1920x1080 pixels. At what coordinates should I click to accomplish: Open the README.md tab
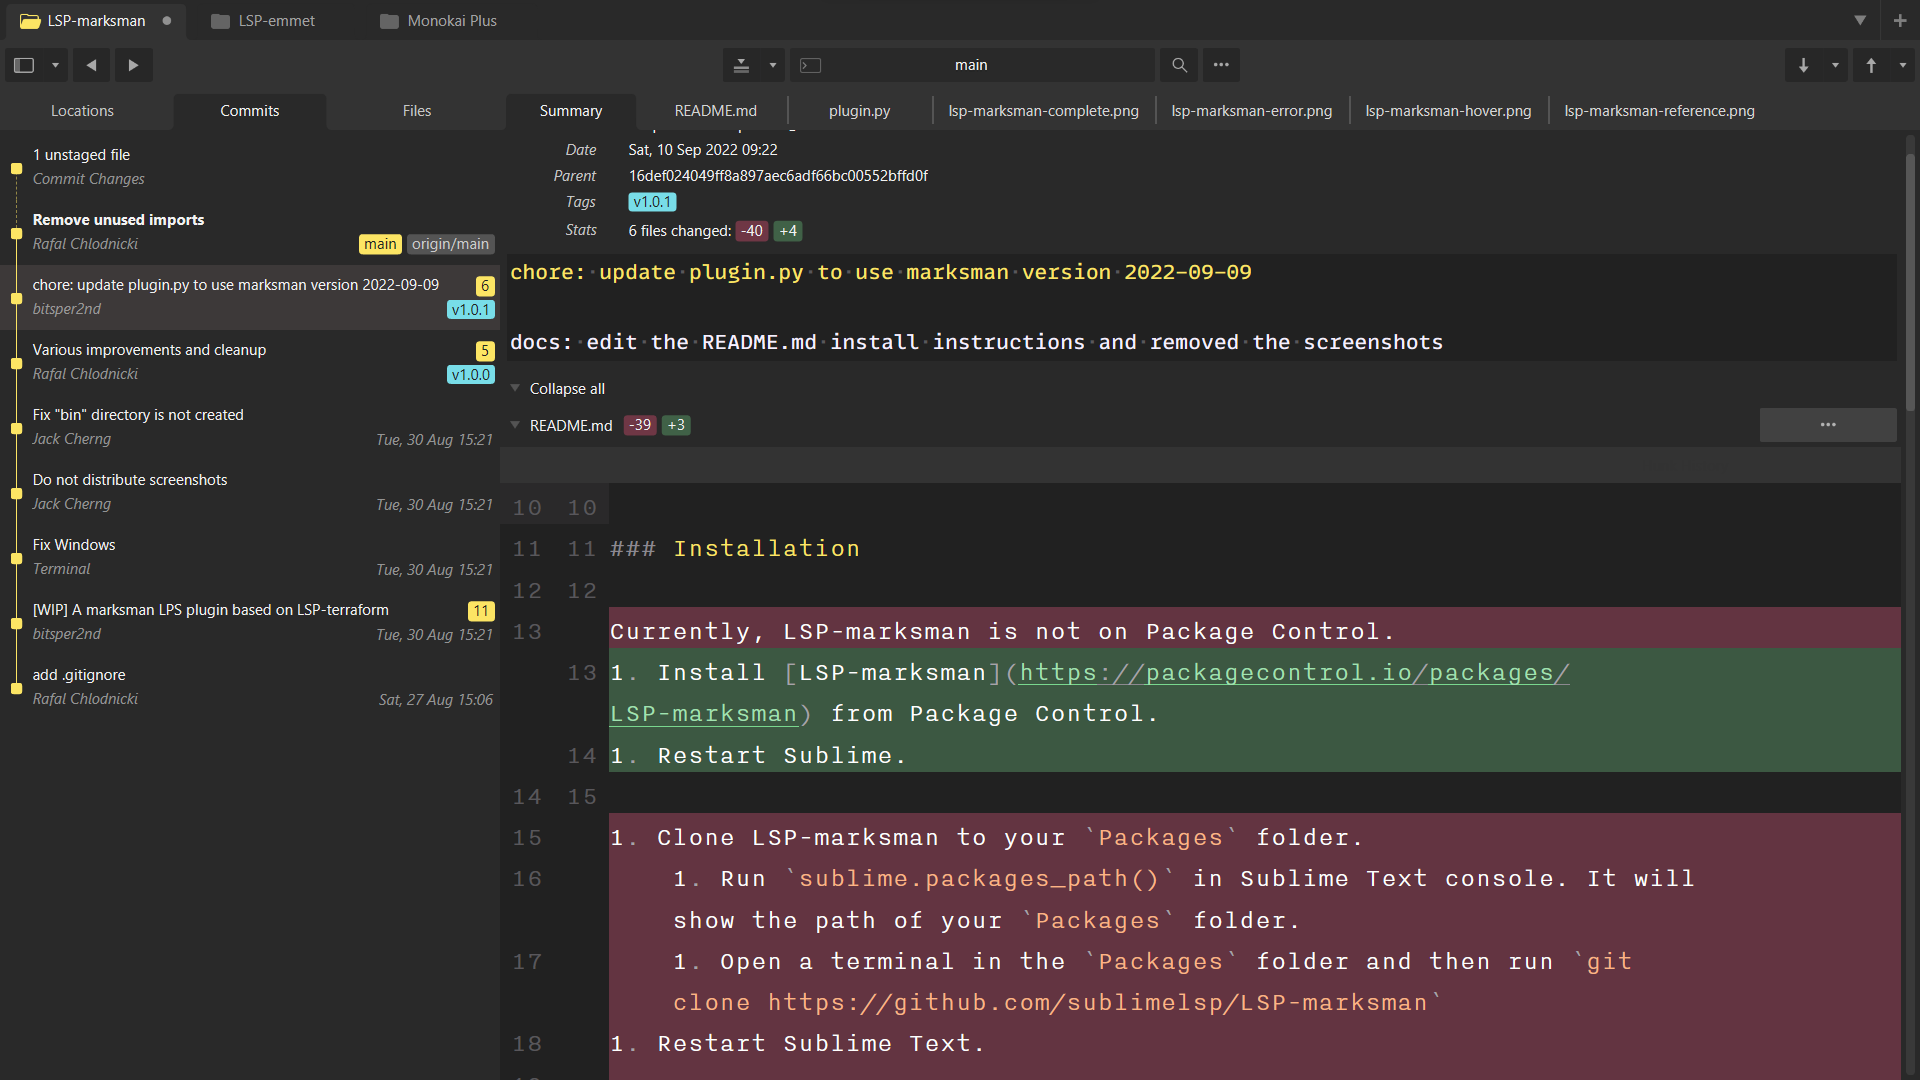(712, 111)
